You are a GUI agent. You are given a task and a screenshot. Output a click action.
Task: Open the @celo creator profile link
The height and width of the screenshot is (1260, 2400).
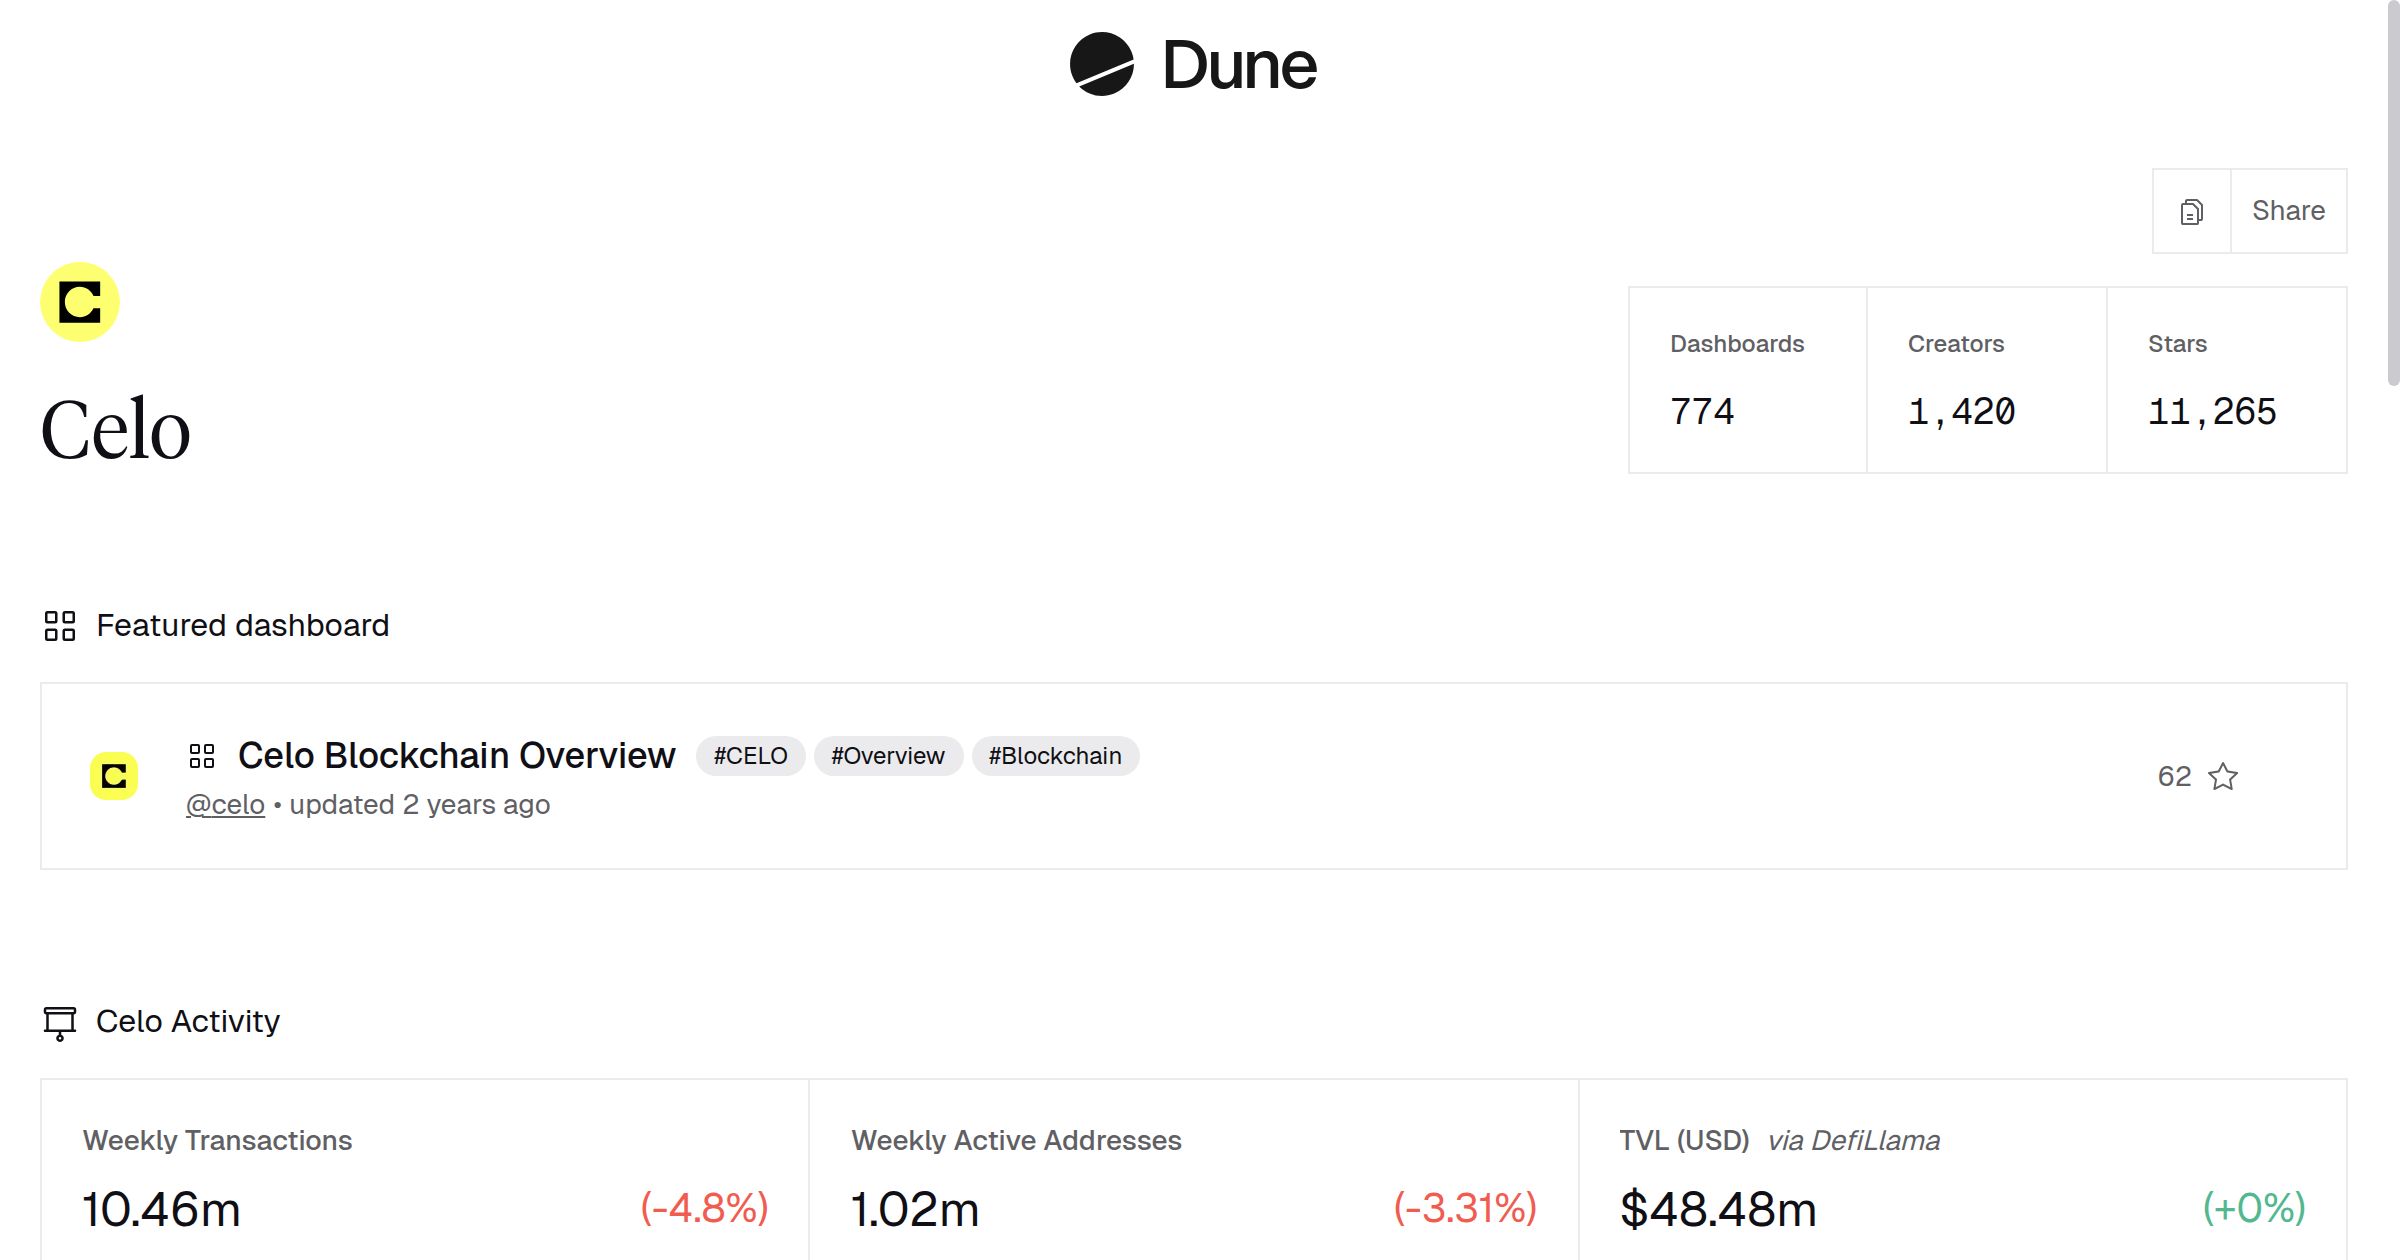225,805
